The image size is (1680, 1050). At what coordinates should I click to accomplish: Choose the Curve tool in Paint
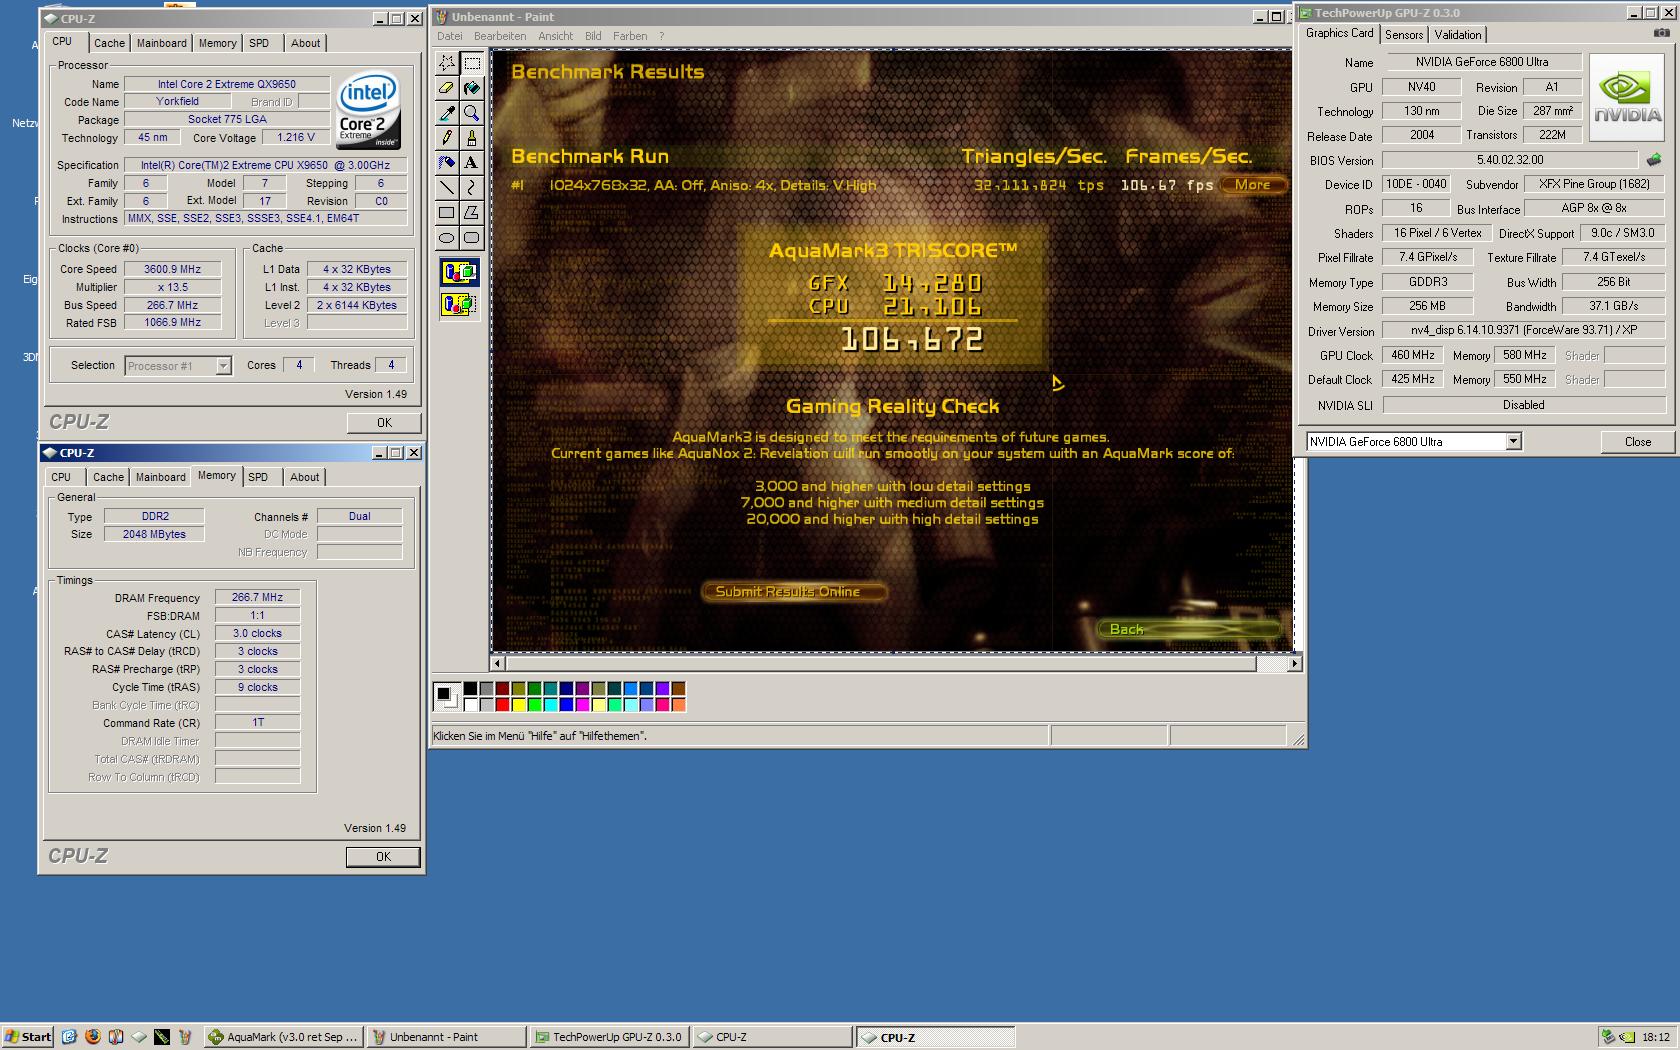(x=471, y=188)
